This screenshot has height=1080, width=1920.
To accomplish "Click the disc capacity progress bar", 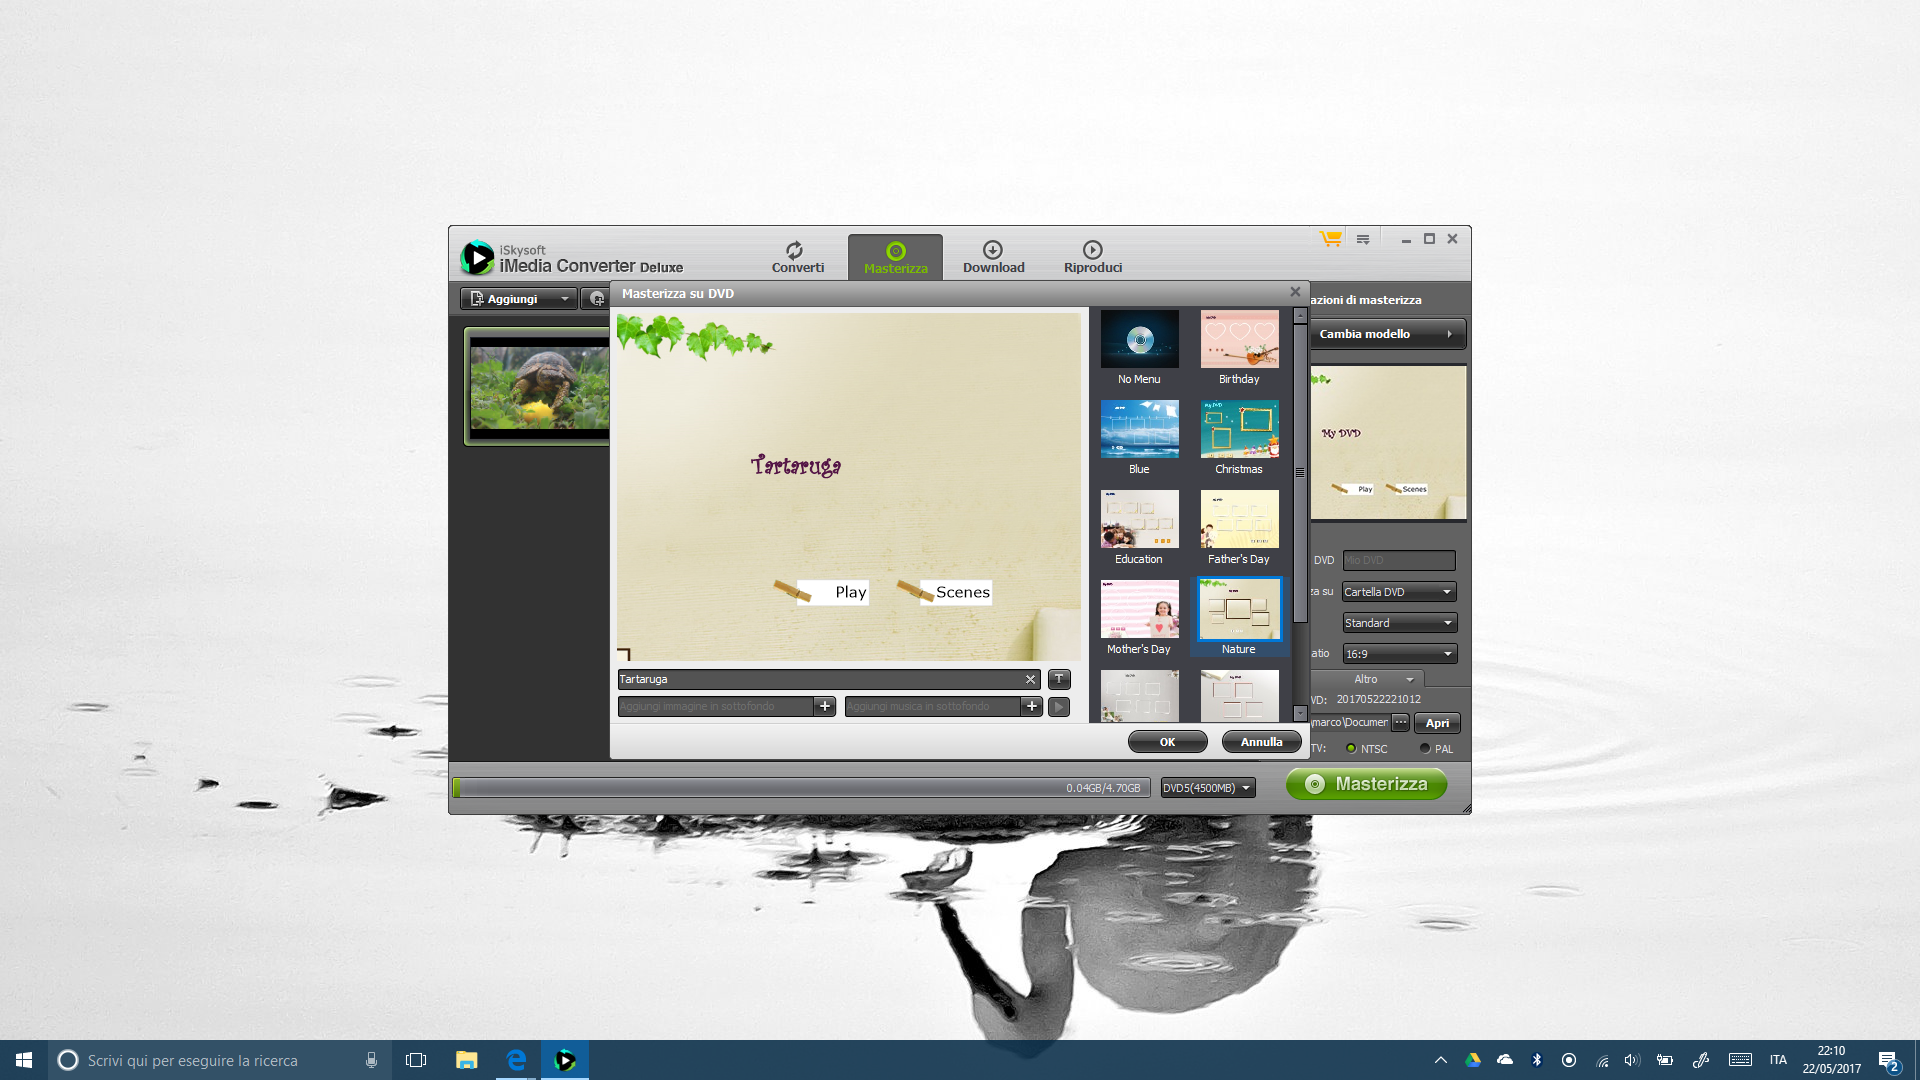I will (x=802, y=788).
